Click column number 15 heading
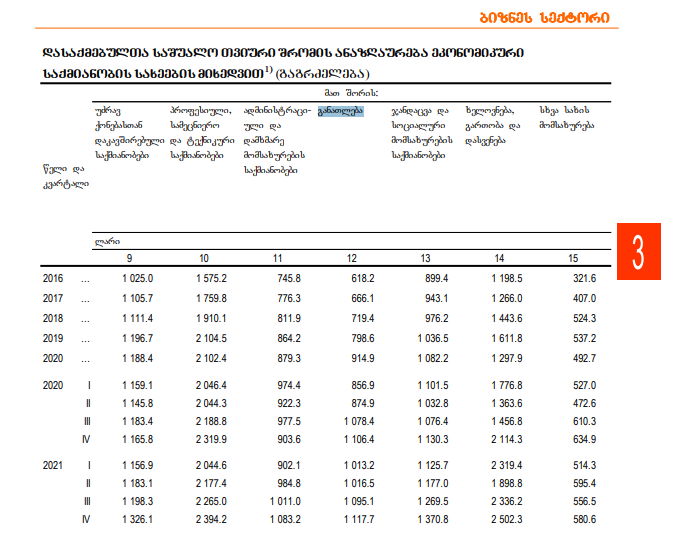Screen dimensions: 678x544 (572, 259)
